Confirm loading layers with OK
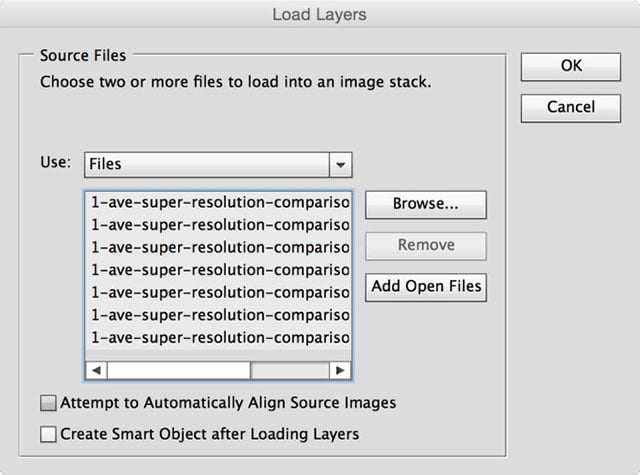The width and height of the screenshot is (640, 475). pos(571,67)
